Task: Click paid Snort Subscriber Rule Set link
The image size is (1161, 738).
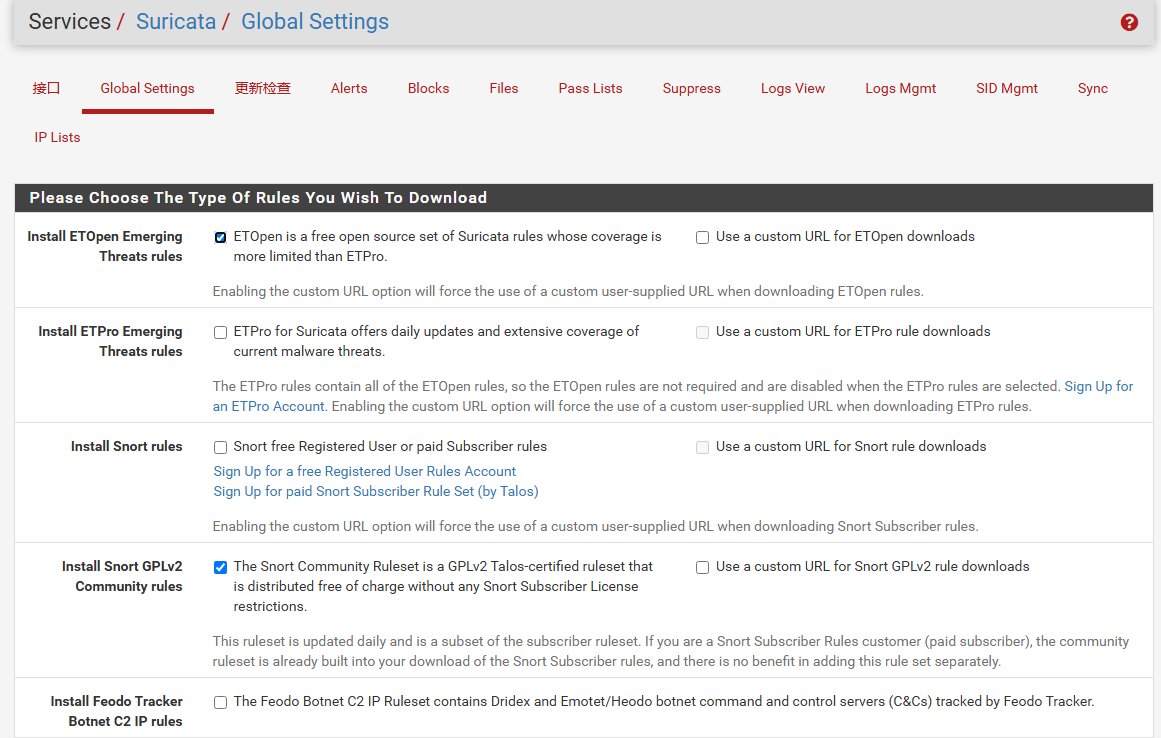Action: (x=375, y=490)
